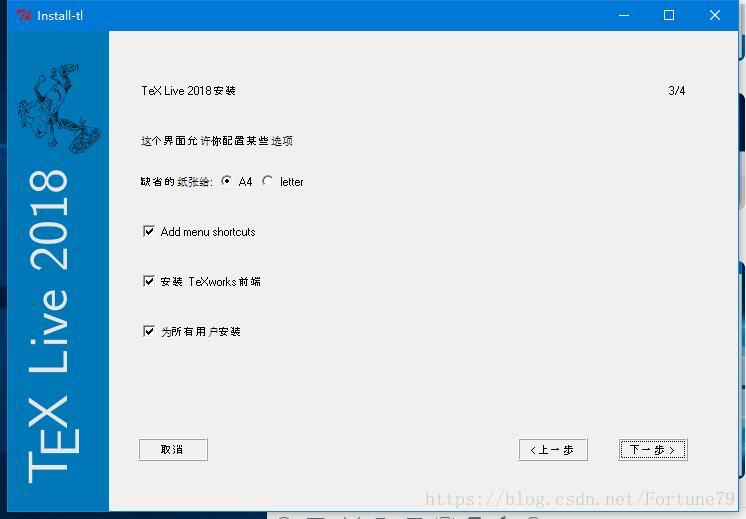This screenshot has height=519, width=746.
Task: Maximize the Install-tl window
Action: [x=669, y=15]
